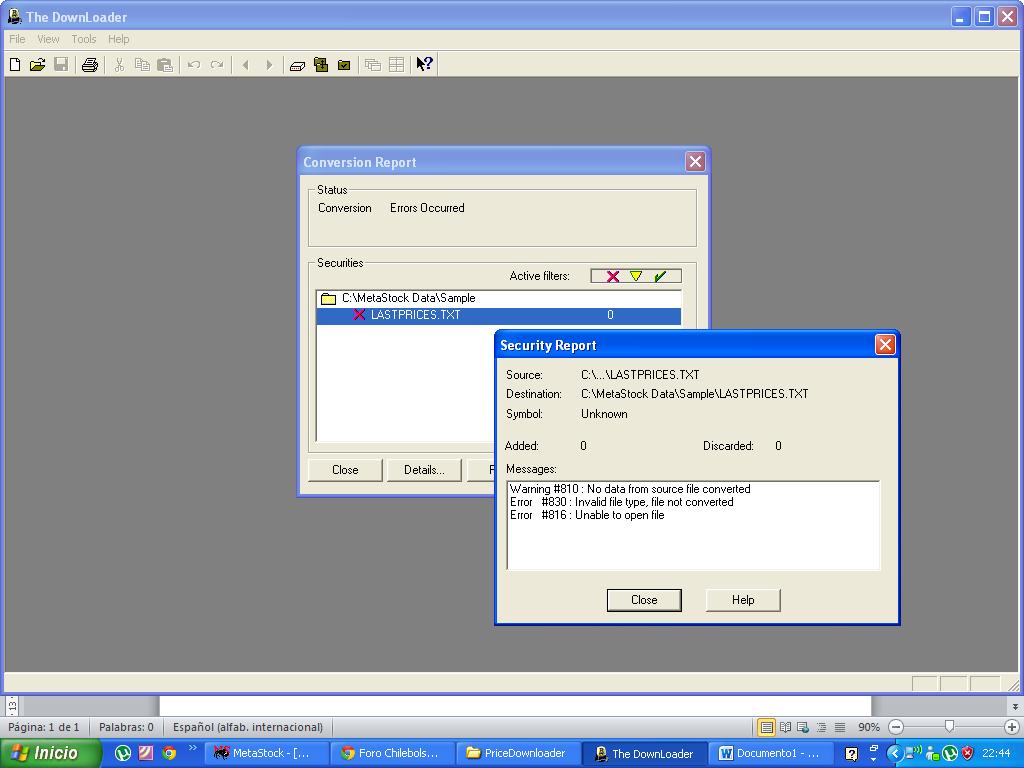Click Word zoom in plus button
Screen dimensions: 1024x768
point(1012,727)
